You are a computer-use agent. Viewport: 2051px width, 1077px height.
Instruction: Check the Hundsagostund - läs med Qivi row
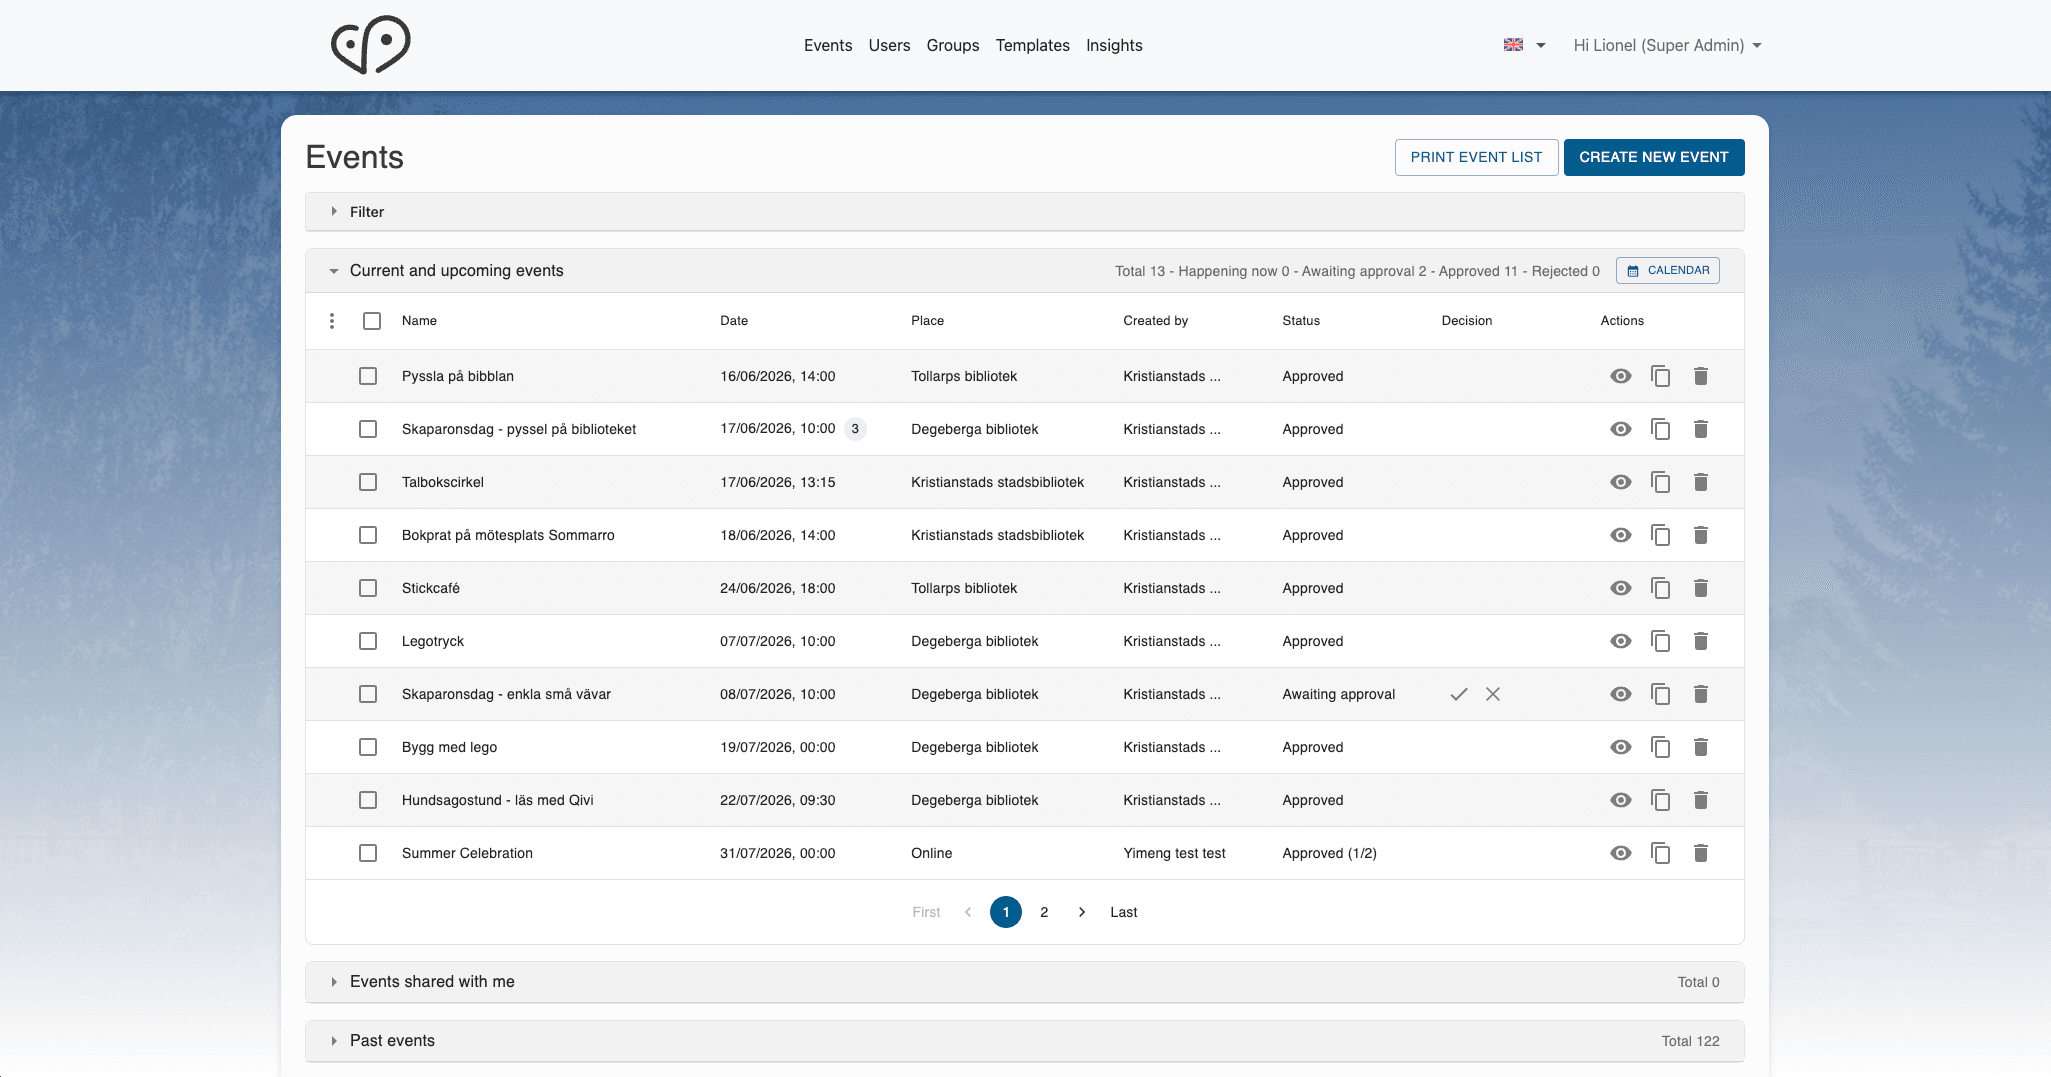(x=368, y=800)
